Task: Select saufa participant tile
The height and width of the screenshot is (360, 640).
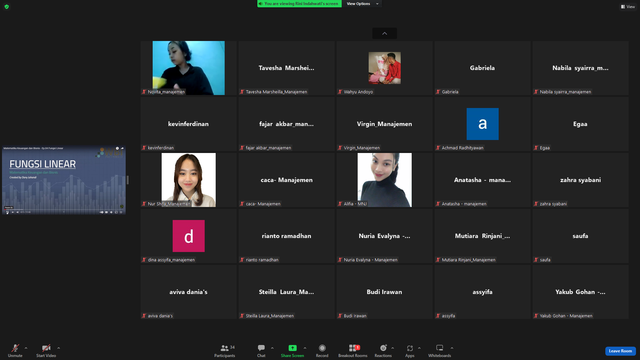Action: [x=580, y=236]
